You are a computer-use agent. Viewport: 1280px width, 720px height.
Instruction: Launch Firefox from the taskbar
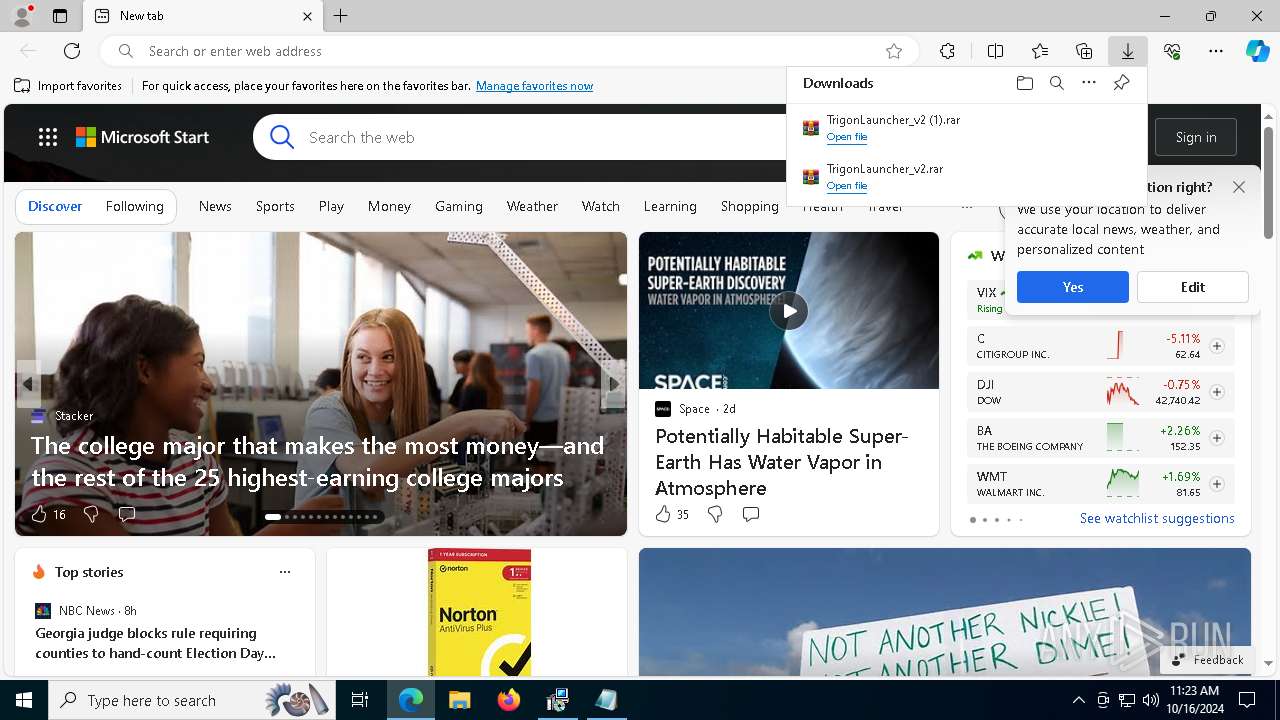(509, 700)
